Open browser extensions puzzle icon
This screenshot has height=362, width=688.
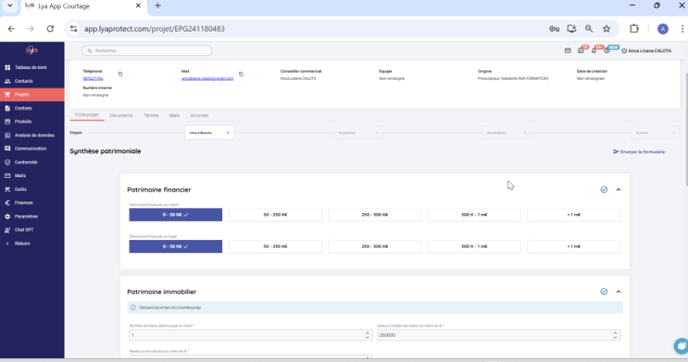click(x=634, y=29)
